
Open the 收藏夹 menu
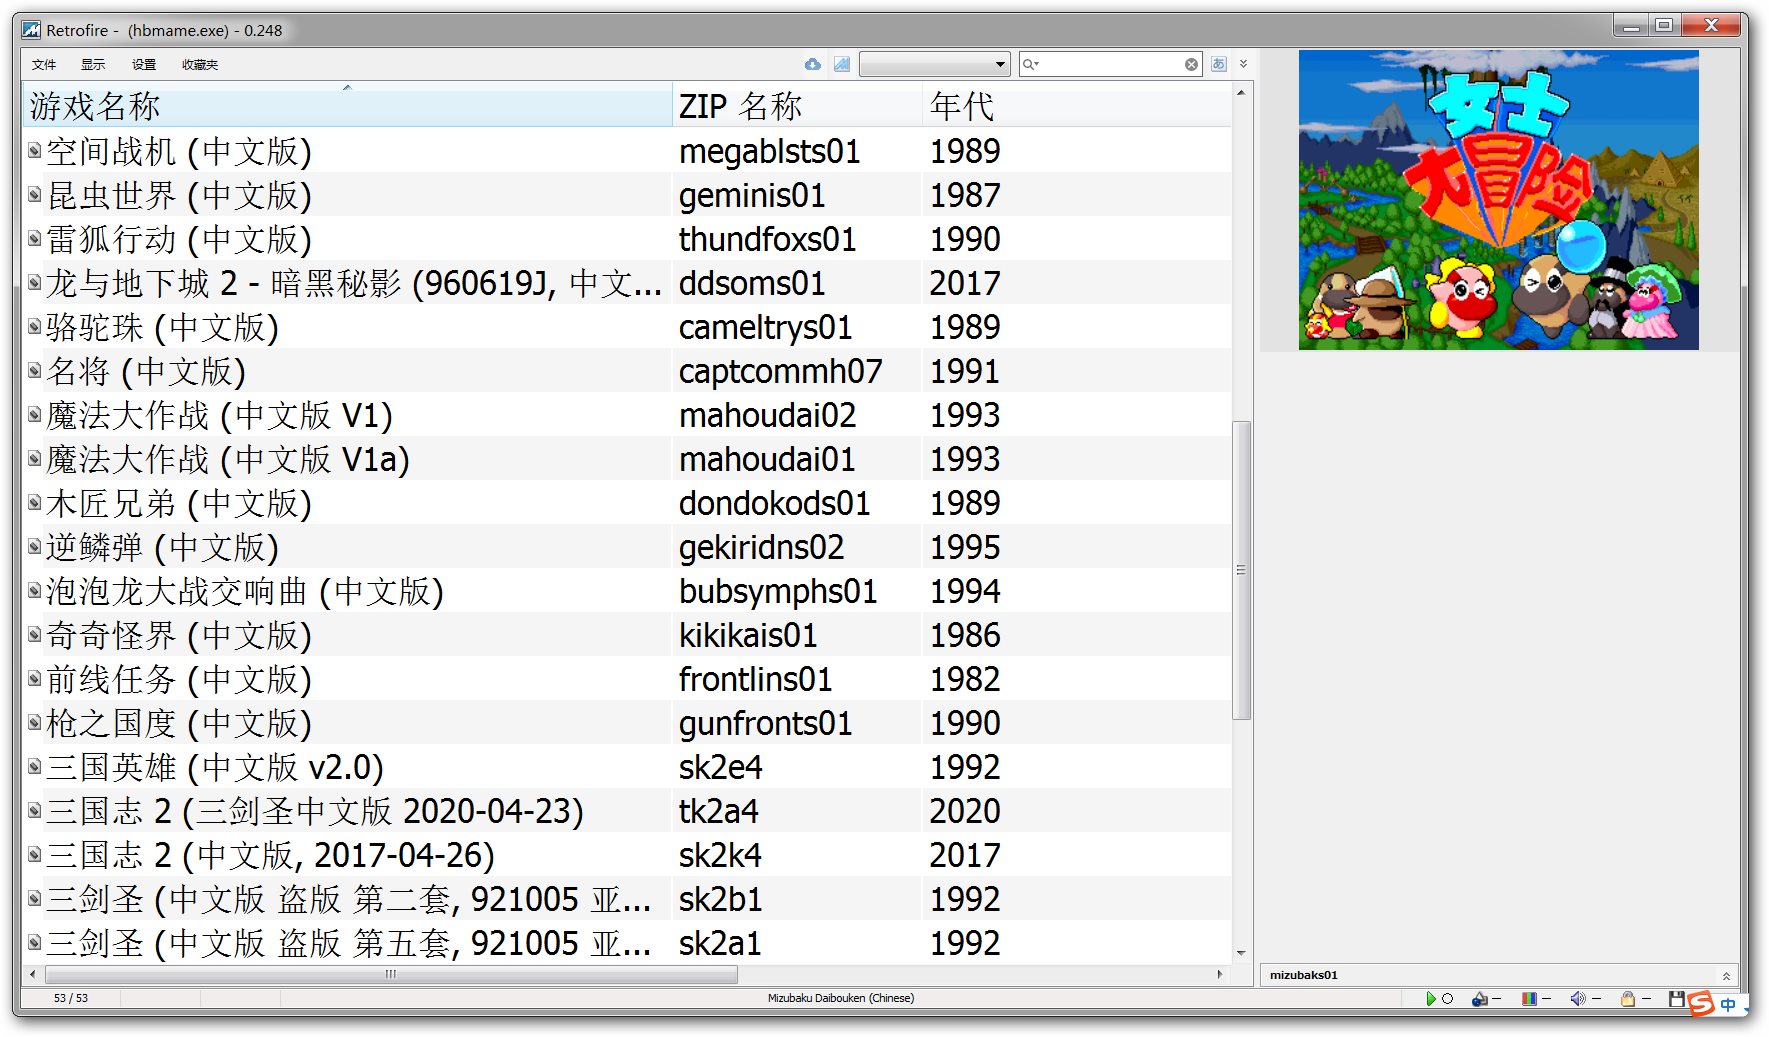(x=200, y=64)
